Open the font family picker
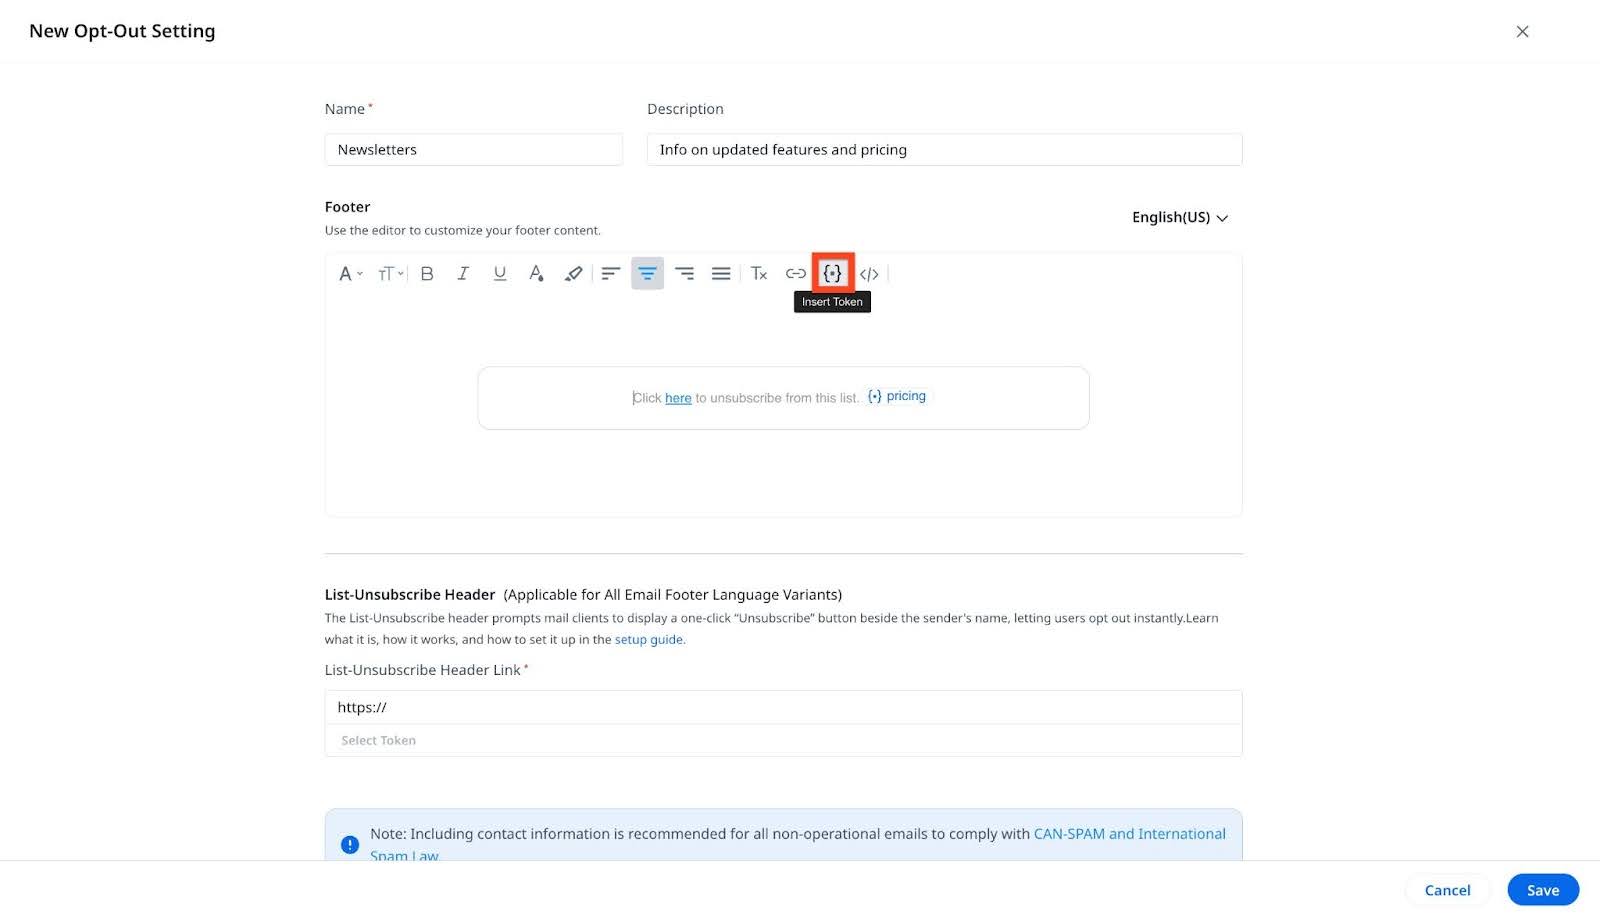The image size is (1600, 918). [350, 274]
